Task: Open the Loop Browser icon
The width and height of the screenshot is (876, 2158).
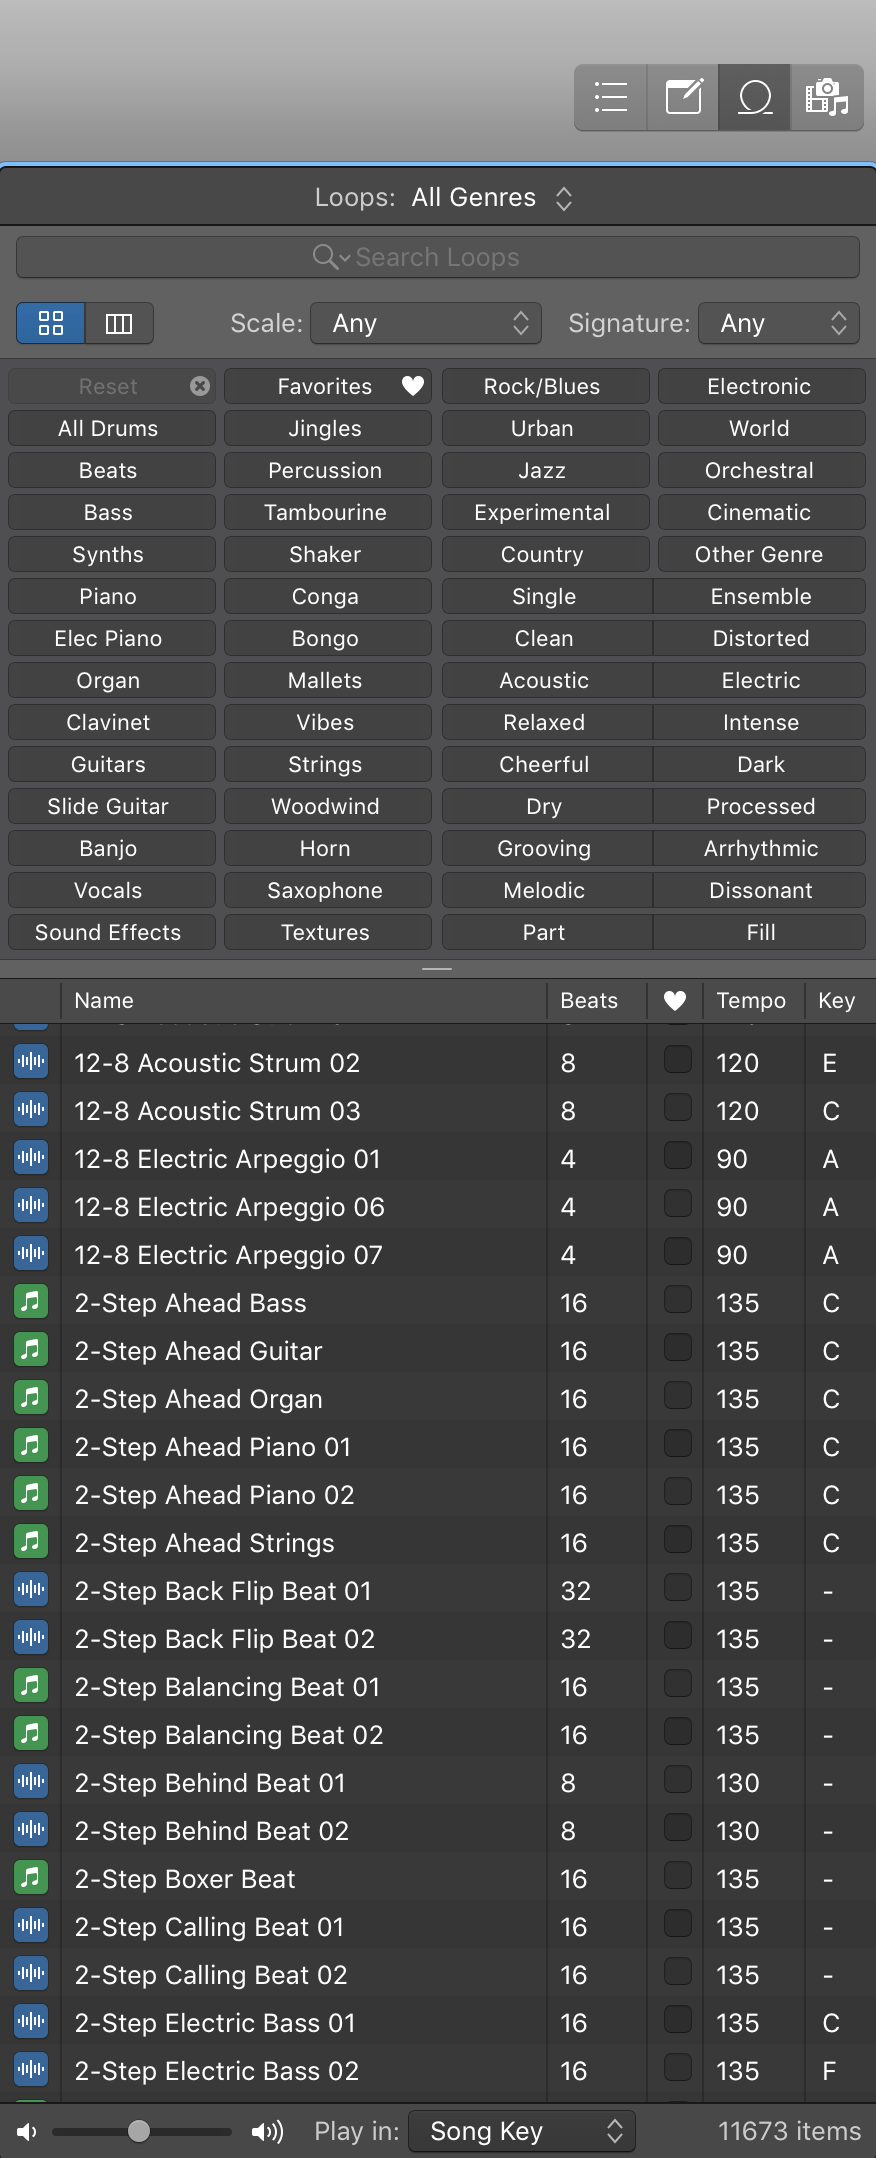Action: point(754,97)
